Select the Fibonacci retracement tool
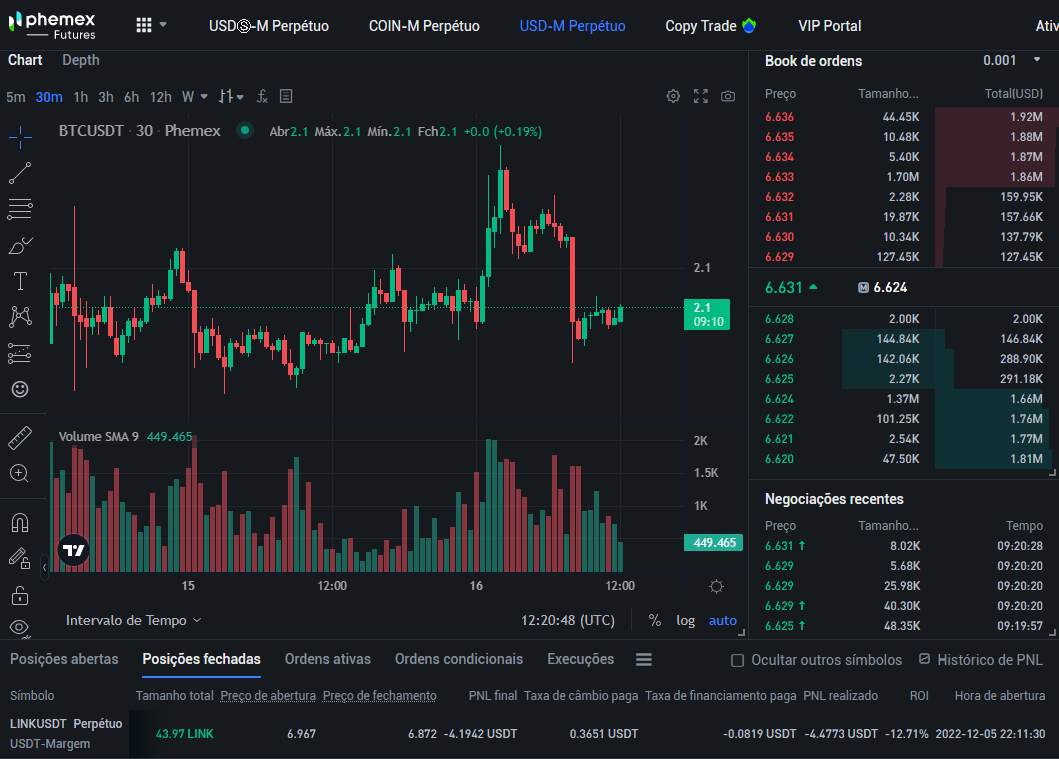This screenshot has width=1059, height=759. tap(20, 209)
